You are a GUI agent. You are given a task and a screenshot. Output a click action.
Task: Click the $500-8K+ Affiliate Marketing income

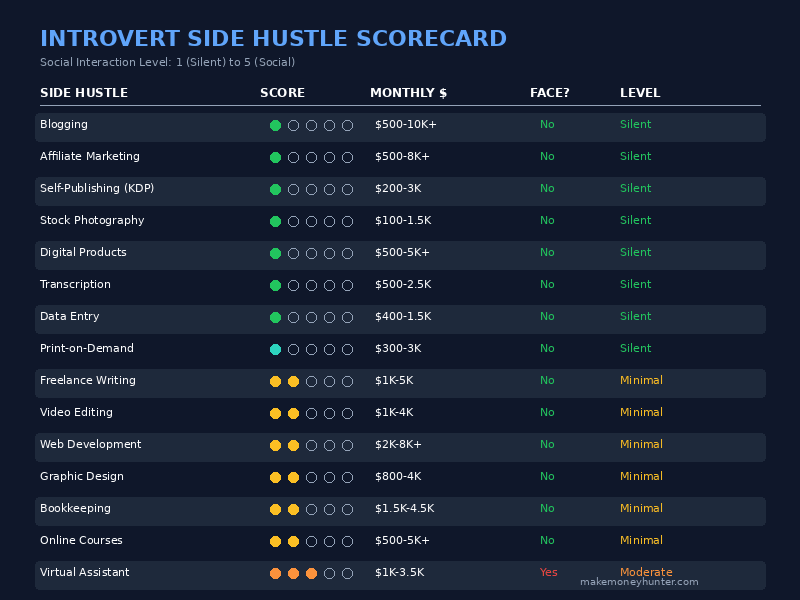point(402,157)
